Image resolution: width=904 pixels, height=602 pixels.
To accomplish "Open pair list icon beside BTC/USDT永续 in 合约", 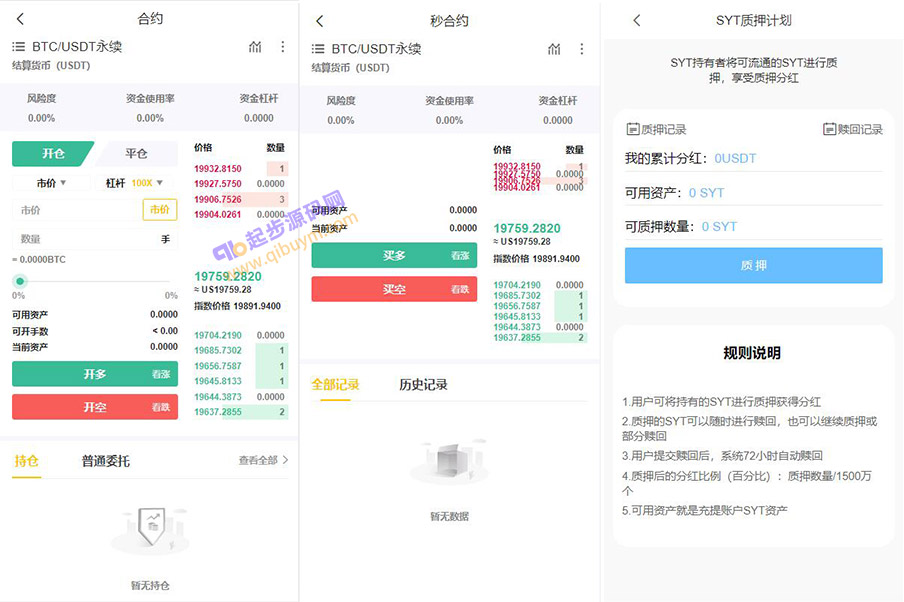I will pos(18,47).
